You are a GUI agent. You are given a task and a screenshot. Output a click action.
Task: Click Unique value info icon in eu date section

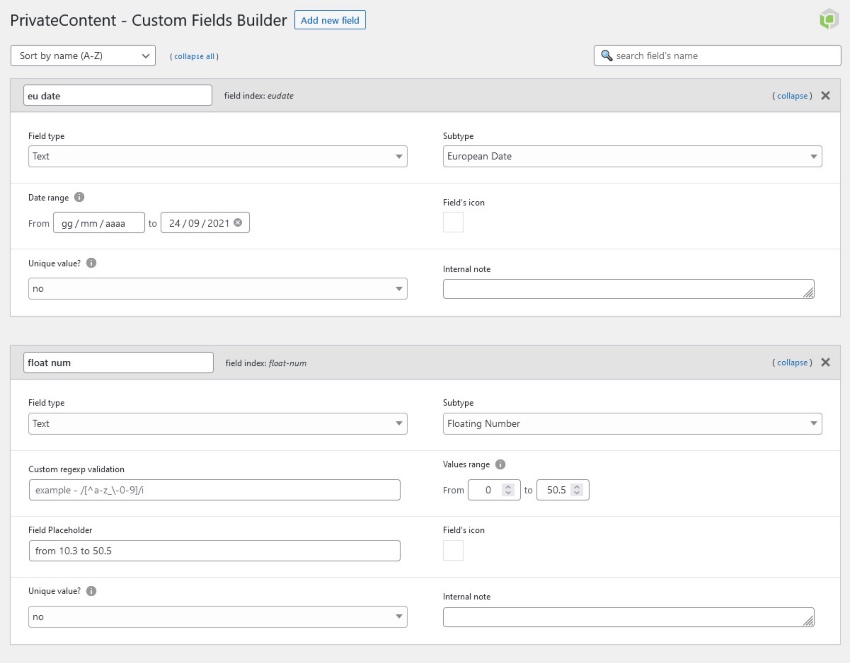[89, 264]
